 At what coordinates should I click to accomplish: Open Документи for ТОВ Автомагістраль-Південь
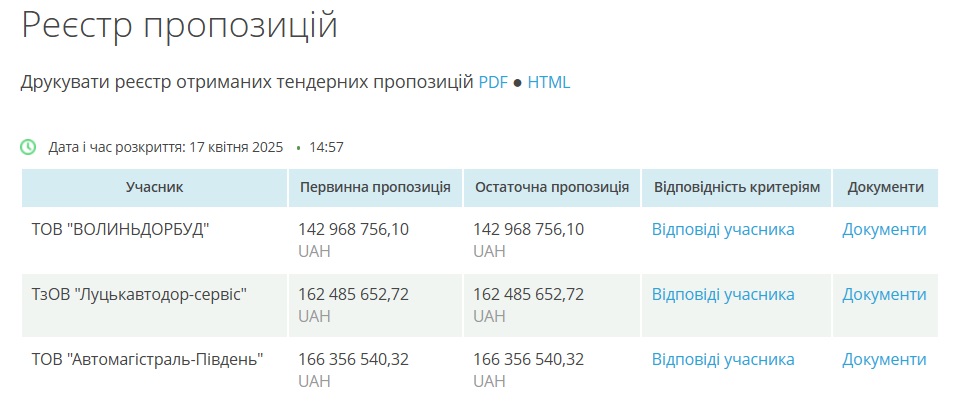point(884,360)
